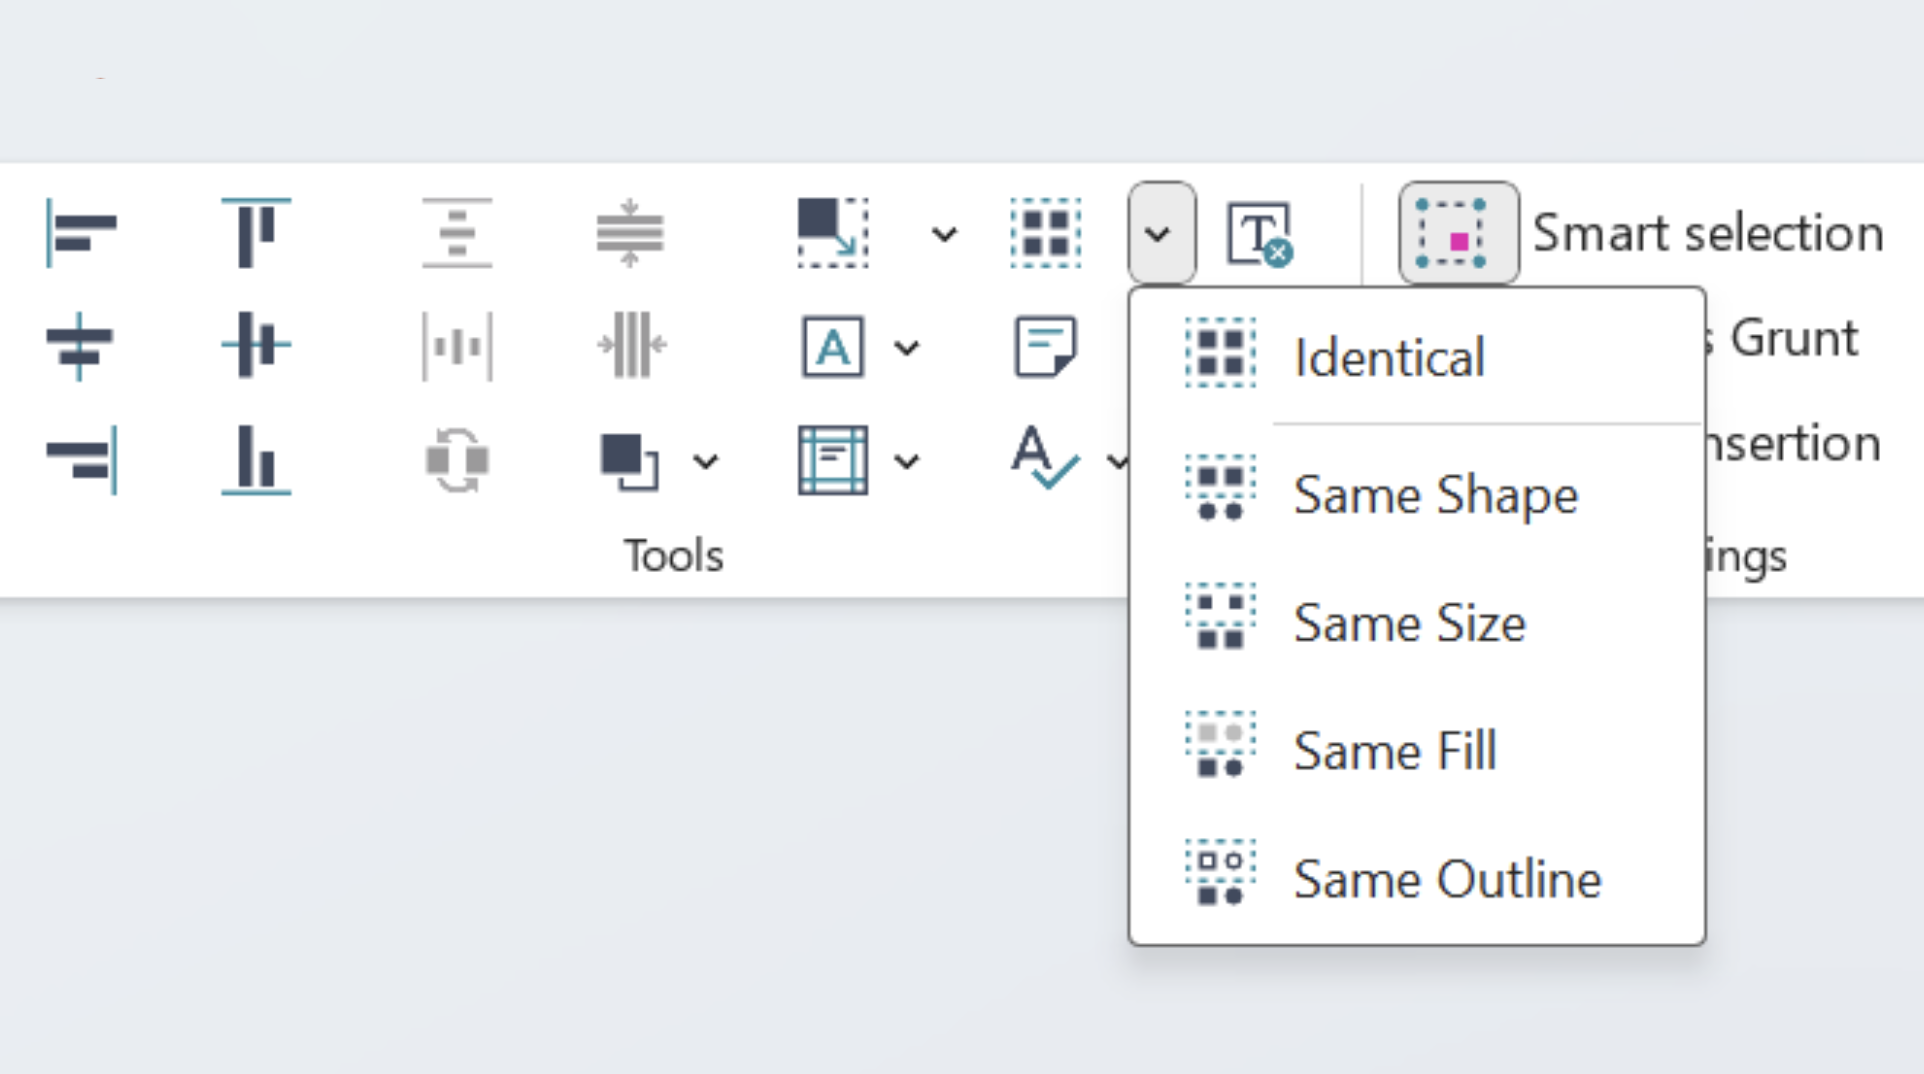The image size is (1924, 1074).
Task: Click the Align Top icon
Action: click(256, 234)
